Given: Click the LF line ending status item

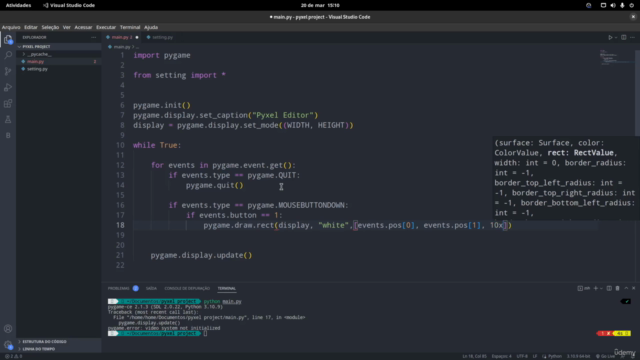Looking at the screenshot, I should point(535,356).
